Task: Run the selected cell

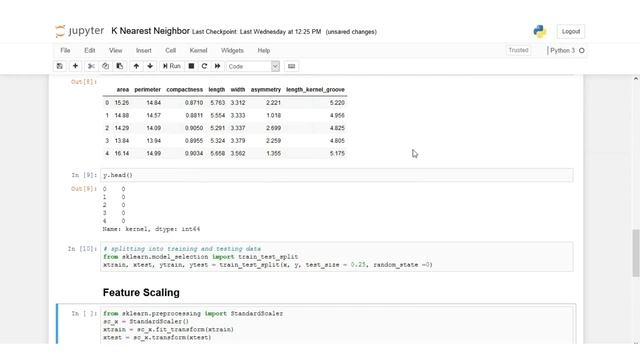Action: 171,66
